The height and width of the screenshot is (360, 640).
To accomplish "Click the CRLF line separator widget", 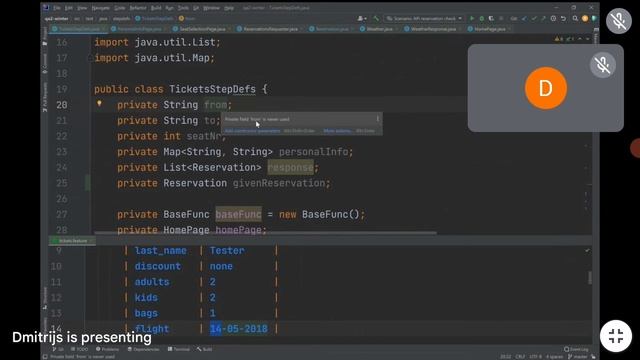I will [520, 357].
